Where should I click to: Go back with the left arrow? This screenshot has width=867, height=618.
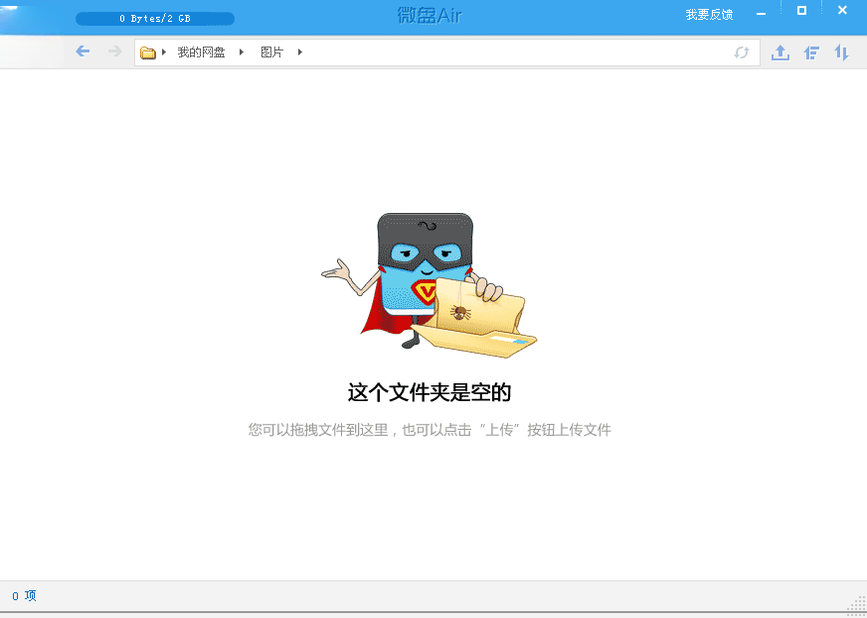[82, 51]
